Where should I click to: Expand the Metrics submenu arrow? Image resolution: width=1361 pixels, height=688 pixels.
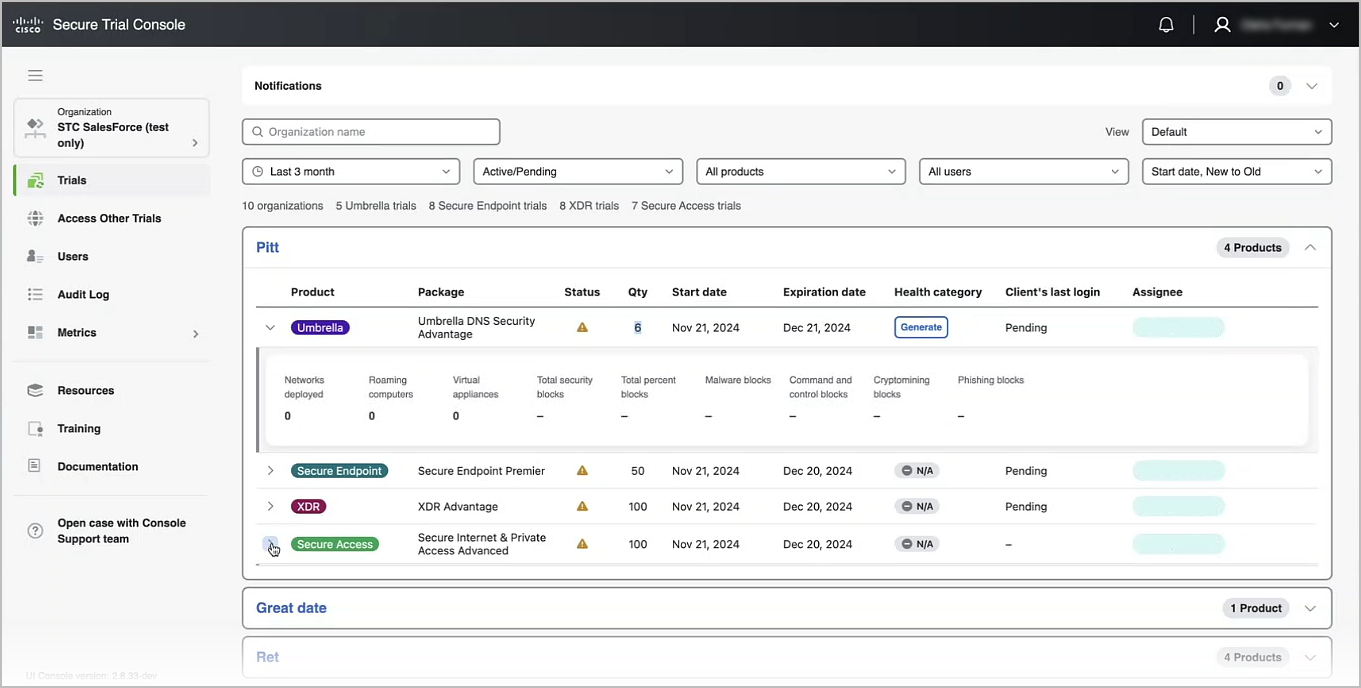(196, 334)
